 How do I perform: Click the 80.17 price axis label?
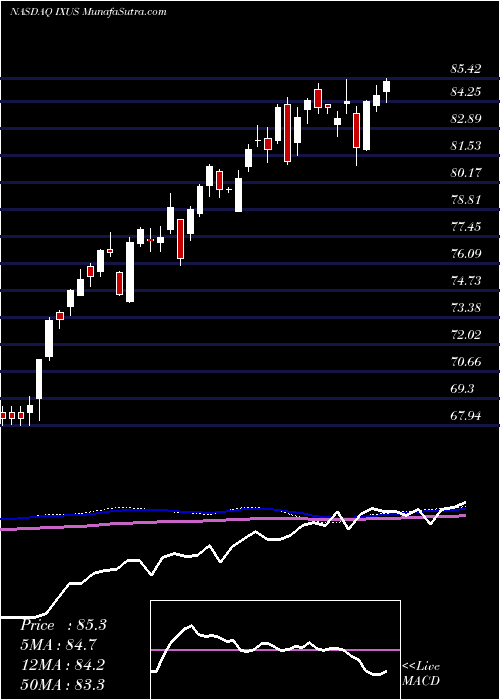(x=466, y=172)
